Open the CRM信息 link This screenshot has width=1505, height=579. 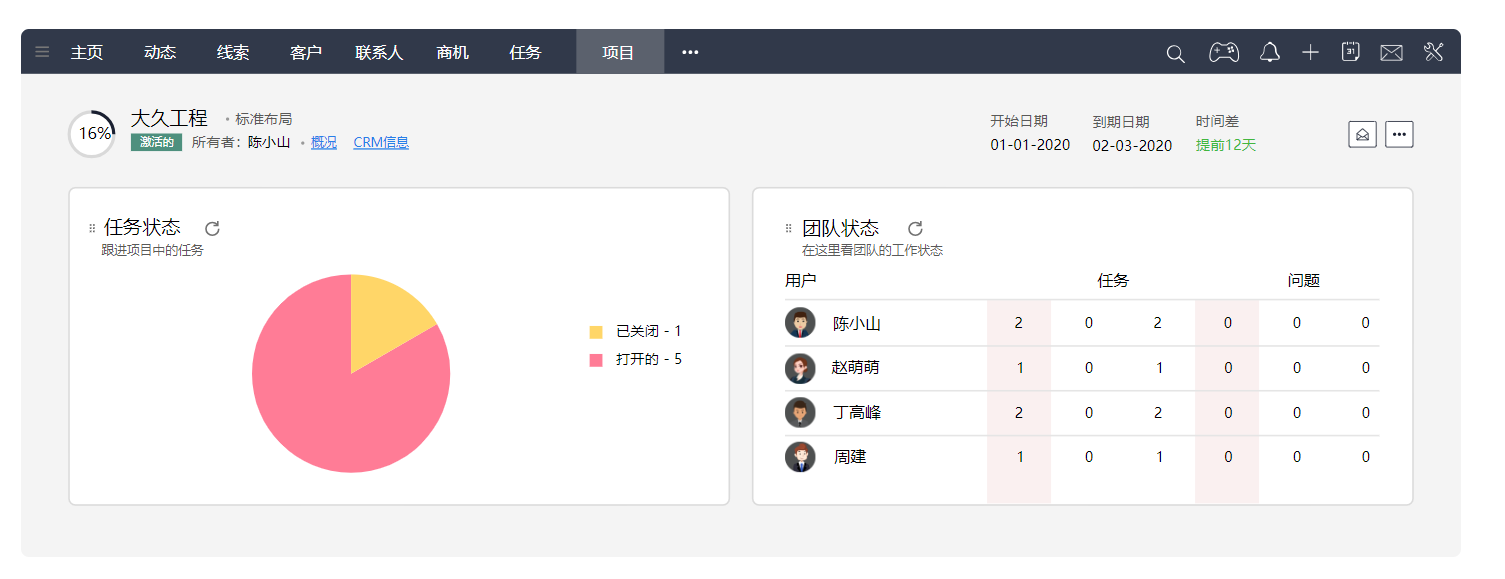coord(381,142)
